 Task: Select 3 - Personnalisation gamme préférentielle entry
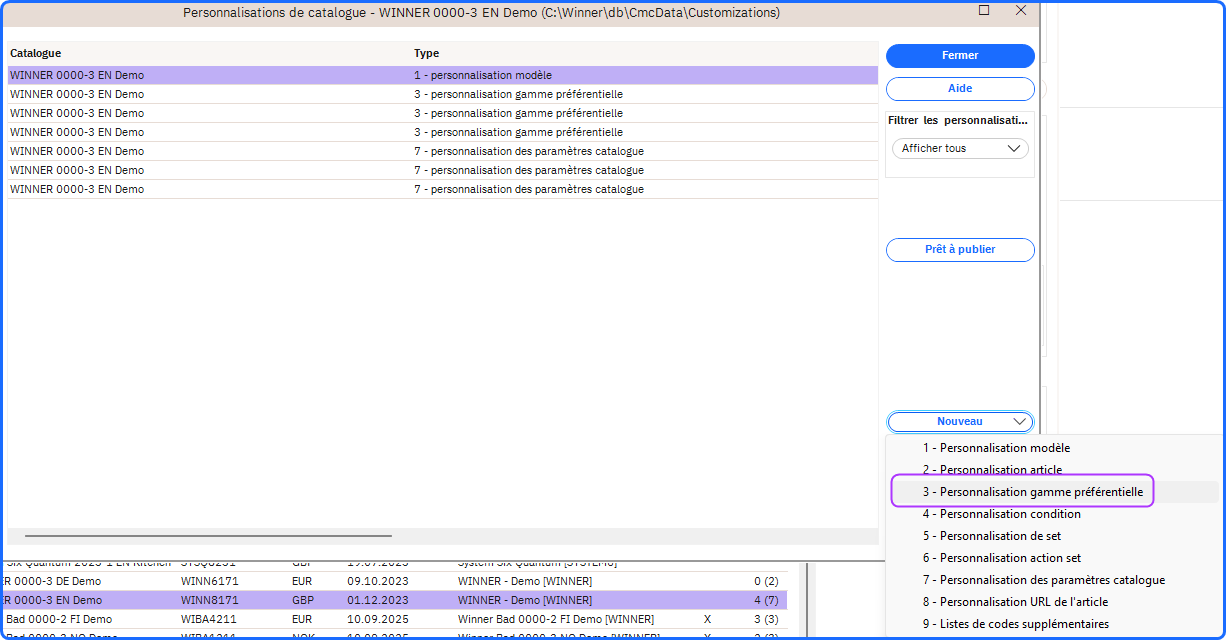1032,492
